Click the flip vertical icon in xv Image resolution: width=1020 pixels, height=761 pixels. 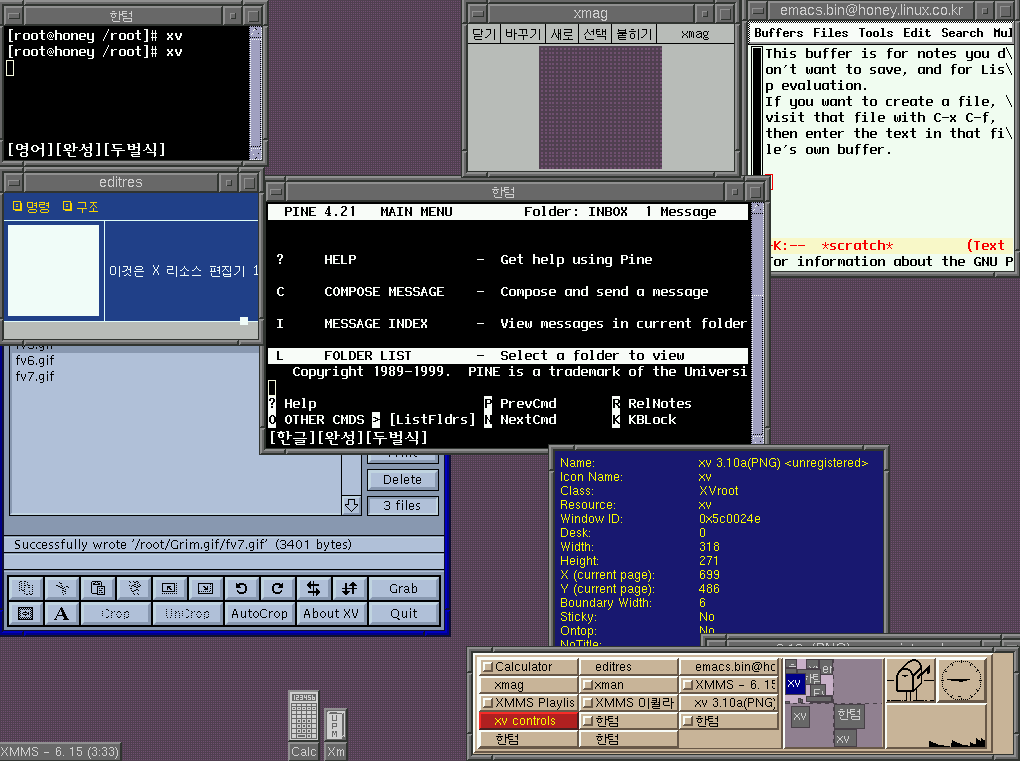(x=349, y=588)
